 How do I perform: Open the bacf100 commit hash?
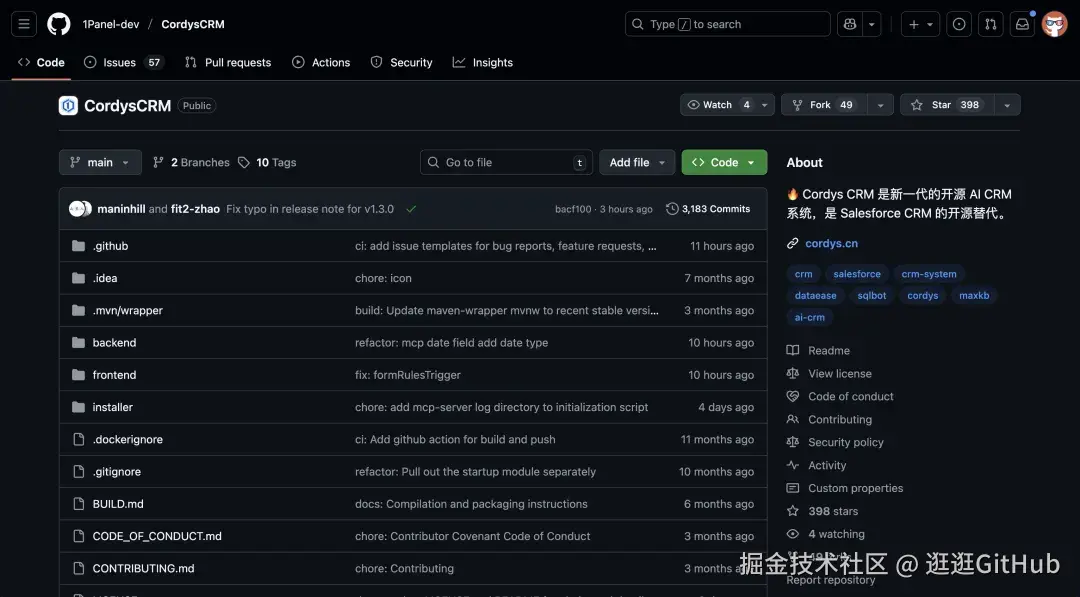pyautogui.click(x=573, y=209)
